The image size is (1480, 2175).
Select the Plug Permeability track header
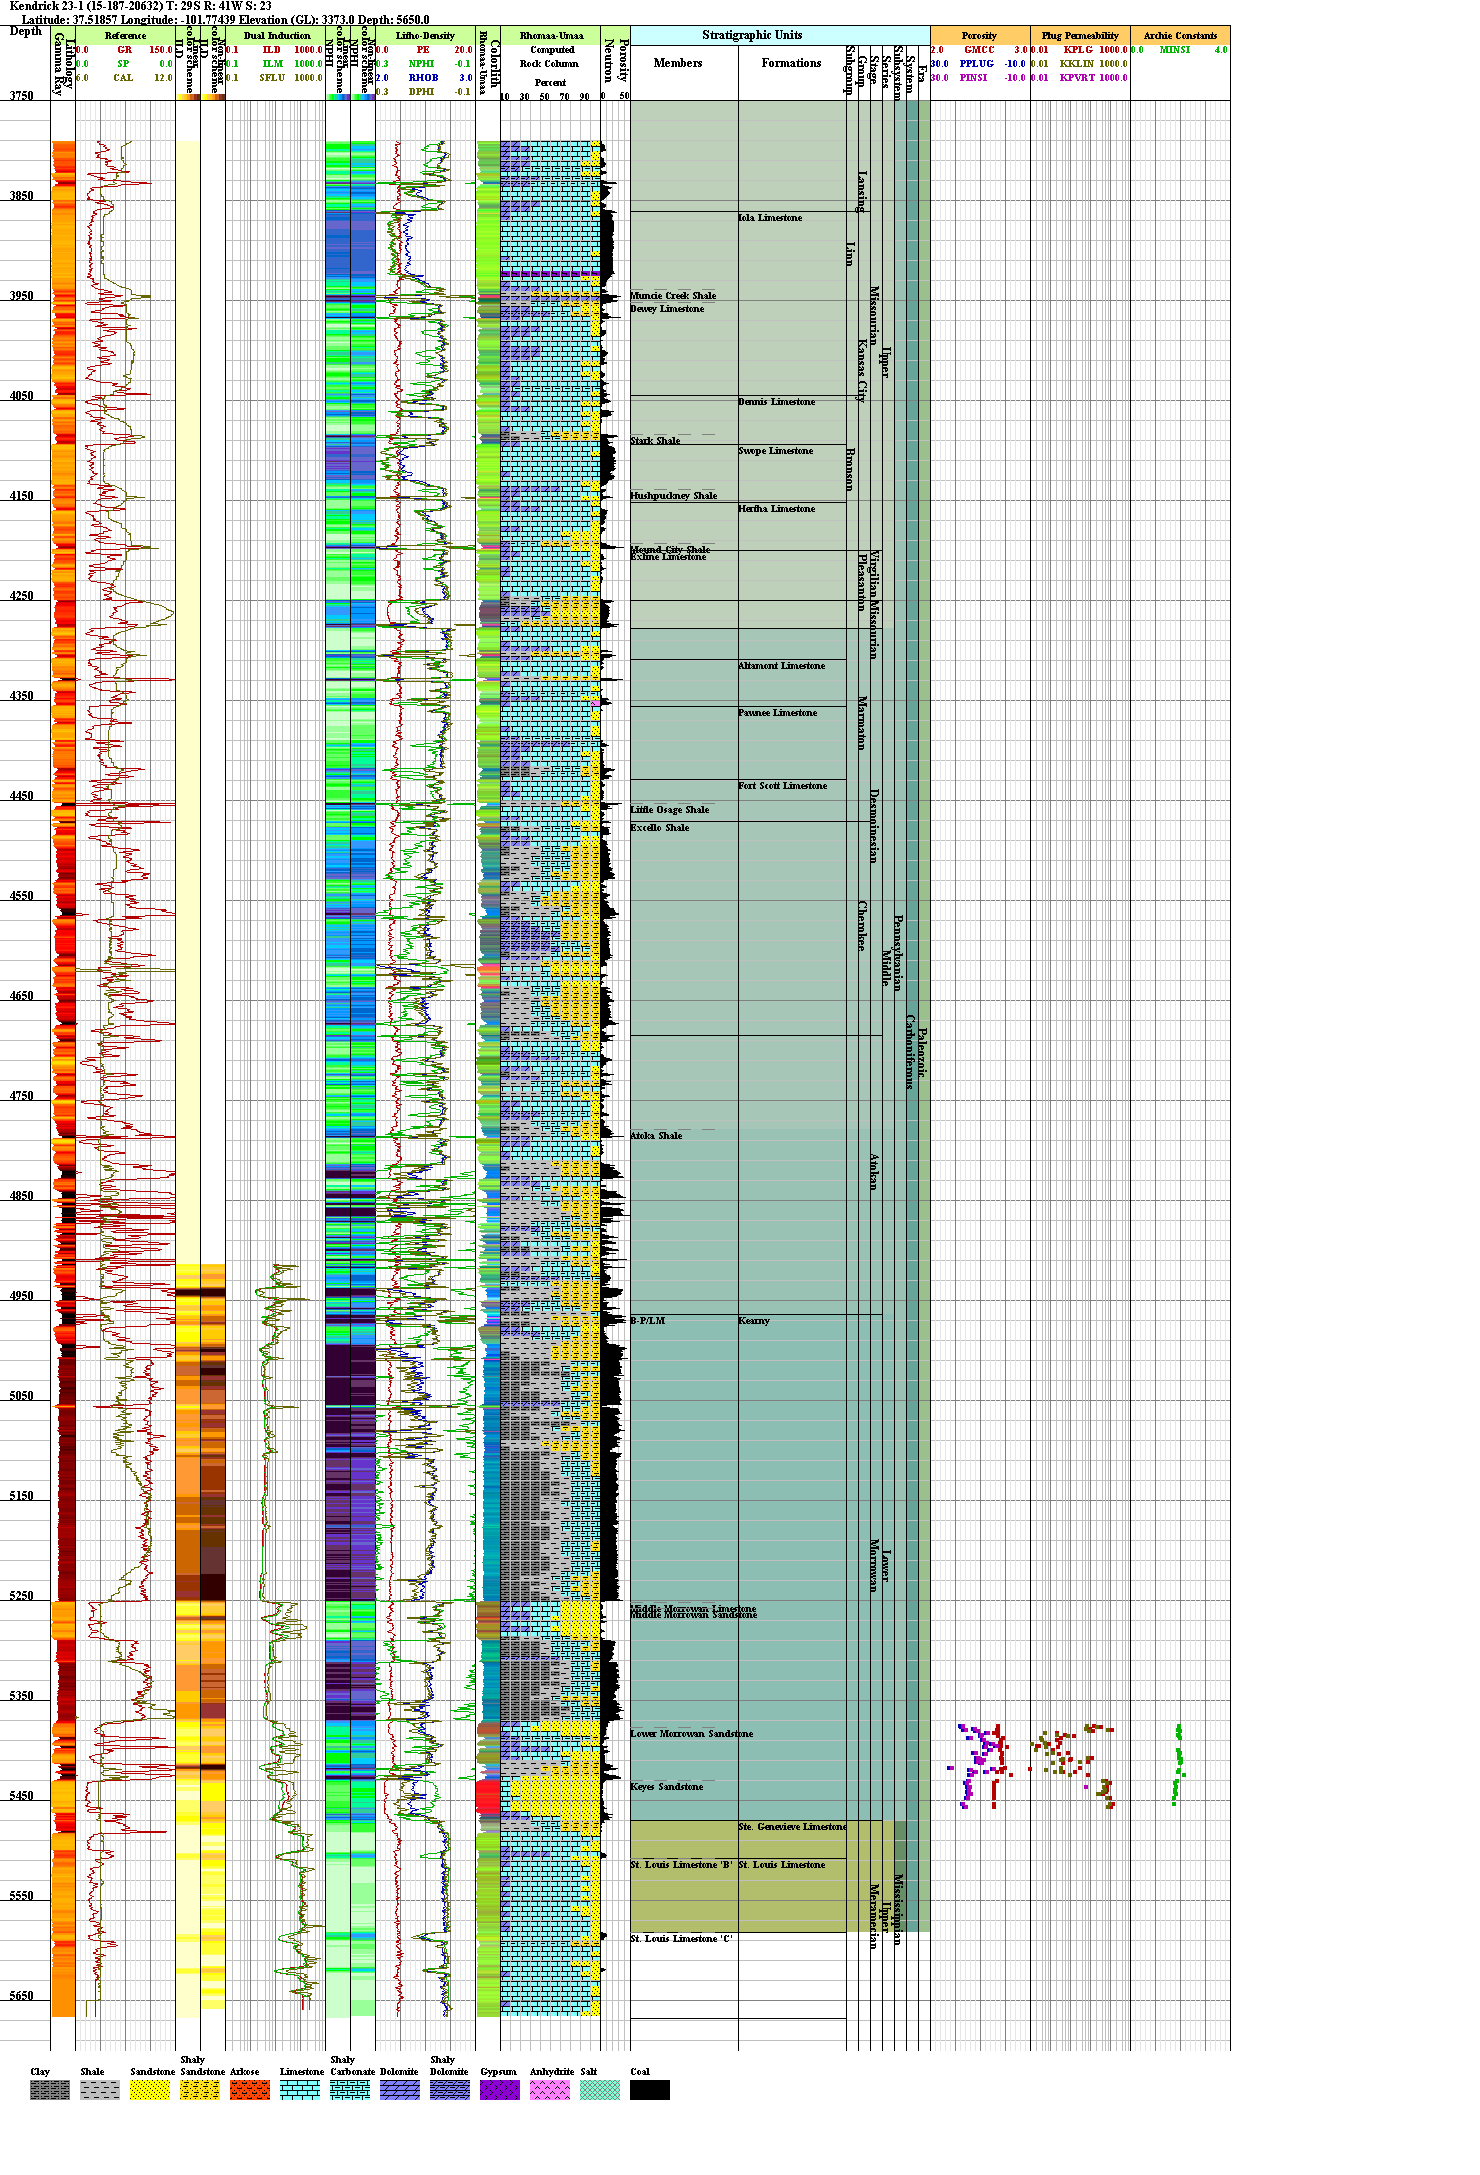[1080, 35]
